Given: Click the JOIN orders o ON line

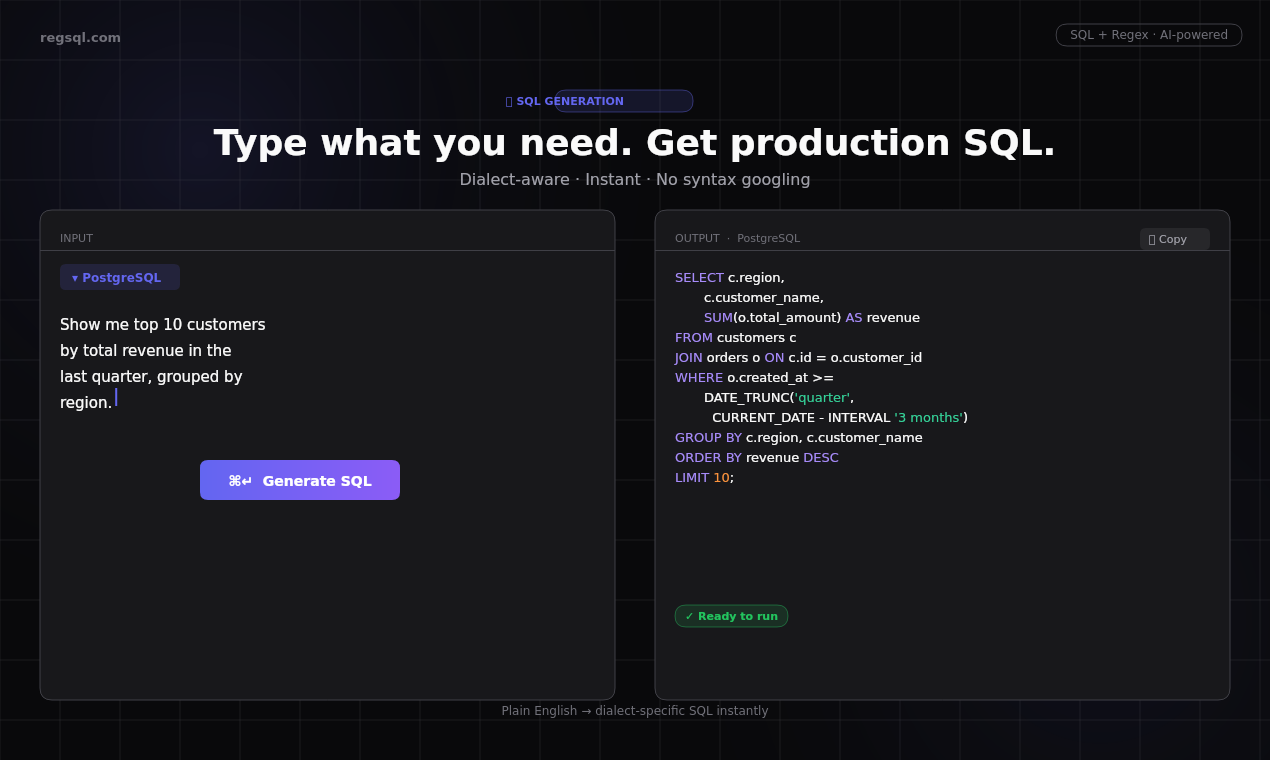Looking at the screenshot, I should (798, 358).
